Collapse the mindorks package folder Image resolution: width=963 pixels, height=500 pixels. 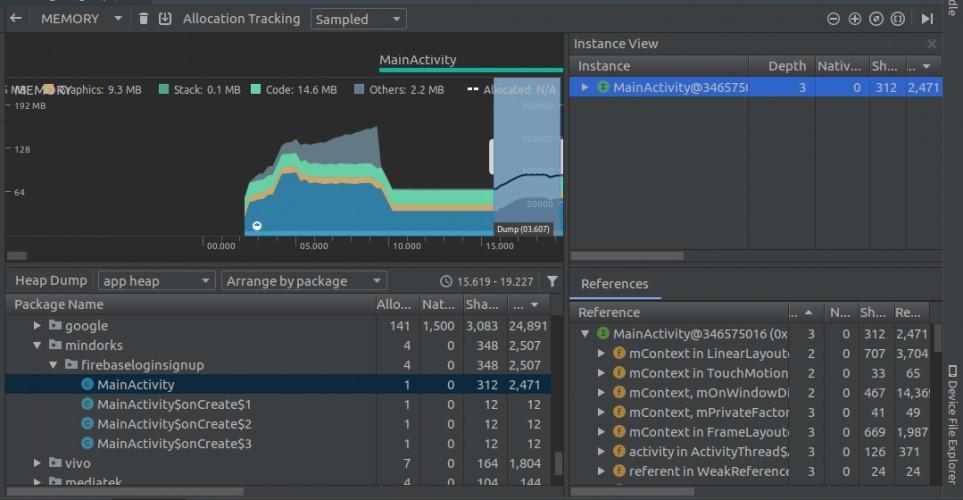pos(38,345)
